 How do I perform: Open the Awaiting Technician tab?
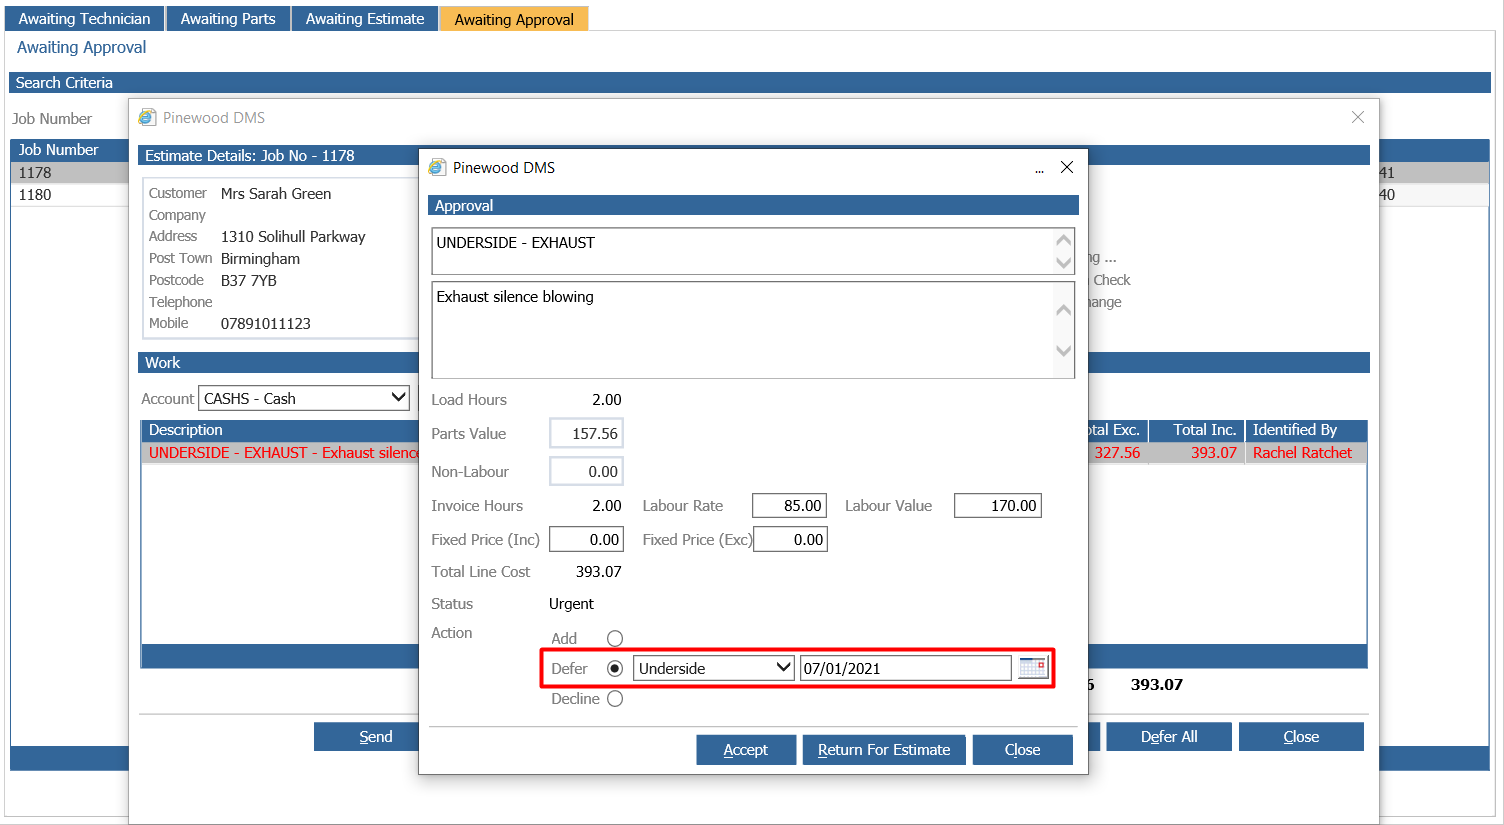[x=84, y=19]
